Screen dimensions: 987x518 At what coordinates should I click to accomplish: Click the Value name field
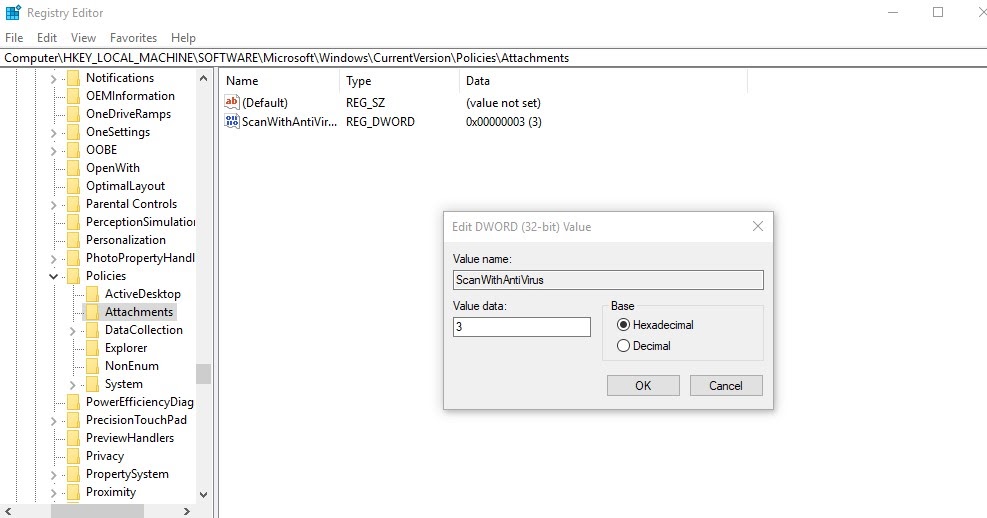[x=608, y=280]
